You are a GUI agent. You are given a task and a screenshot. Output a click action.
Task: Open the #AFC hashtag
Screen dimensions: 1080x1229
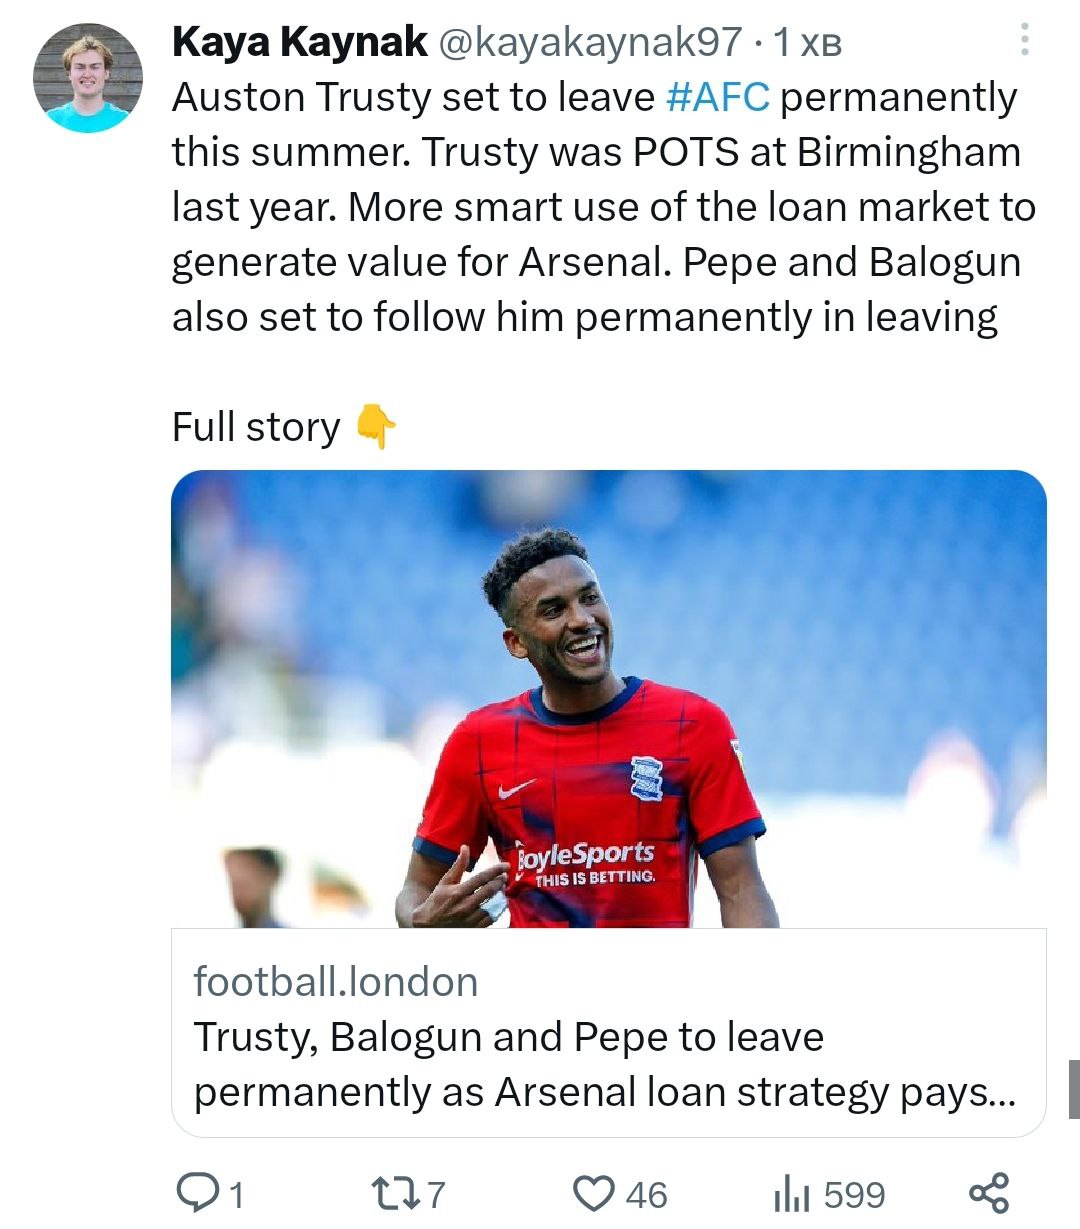(717, 98)
